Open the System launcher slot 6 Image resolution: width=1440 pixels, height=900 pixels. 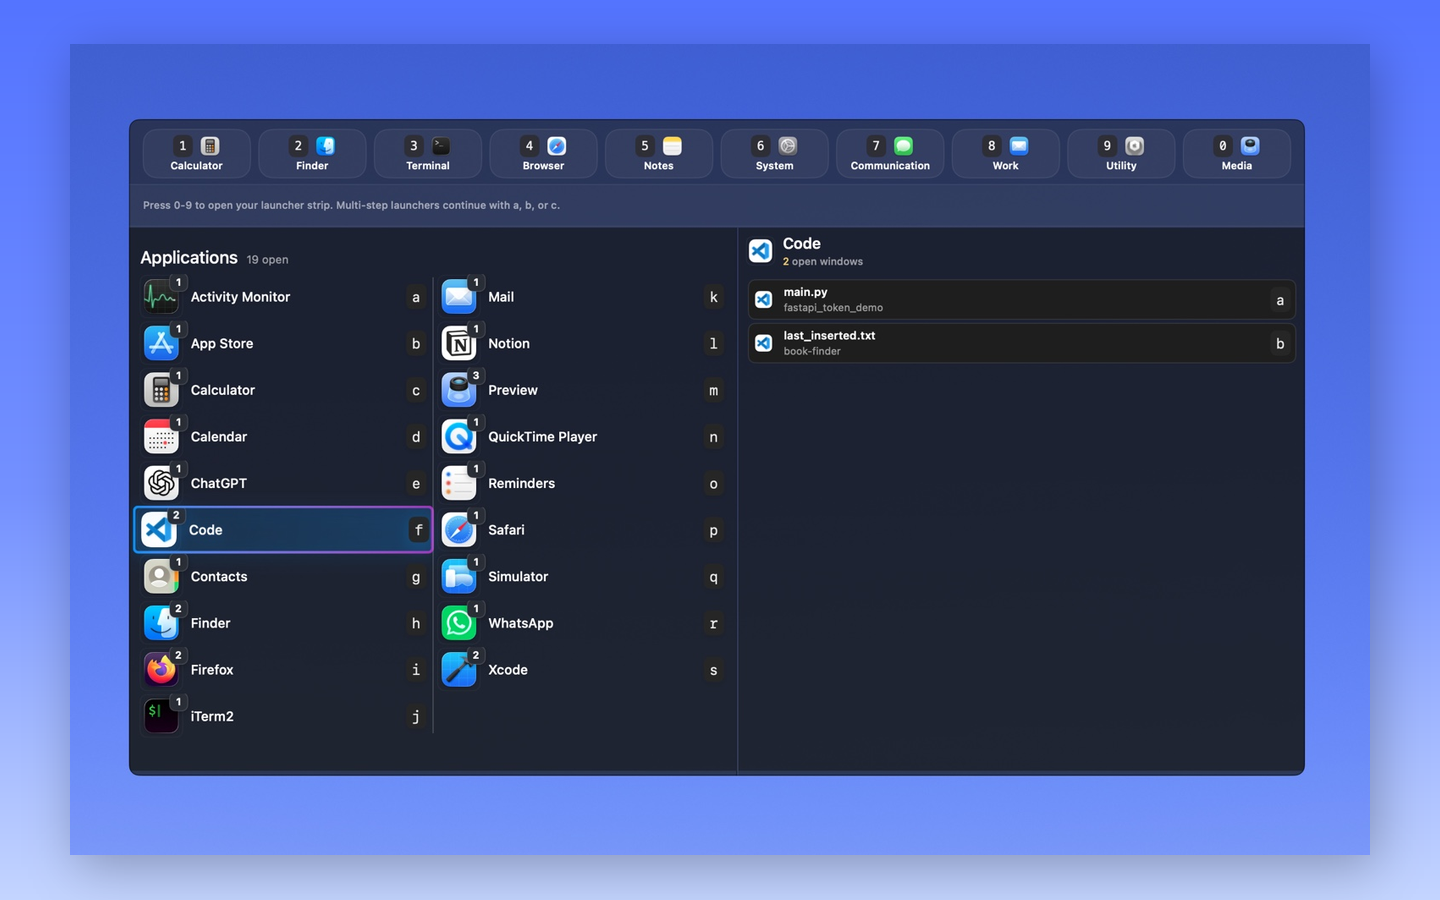(x=775, y=154)
